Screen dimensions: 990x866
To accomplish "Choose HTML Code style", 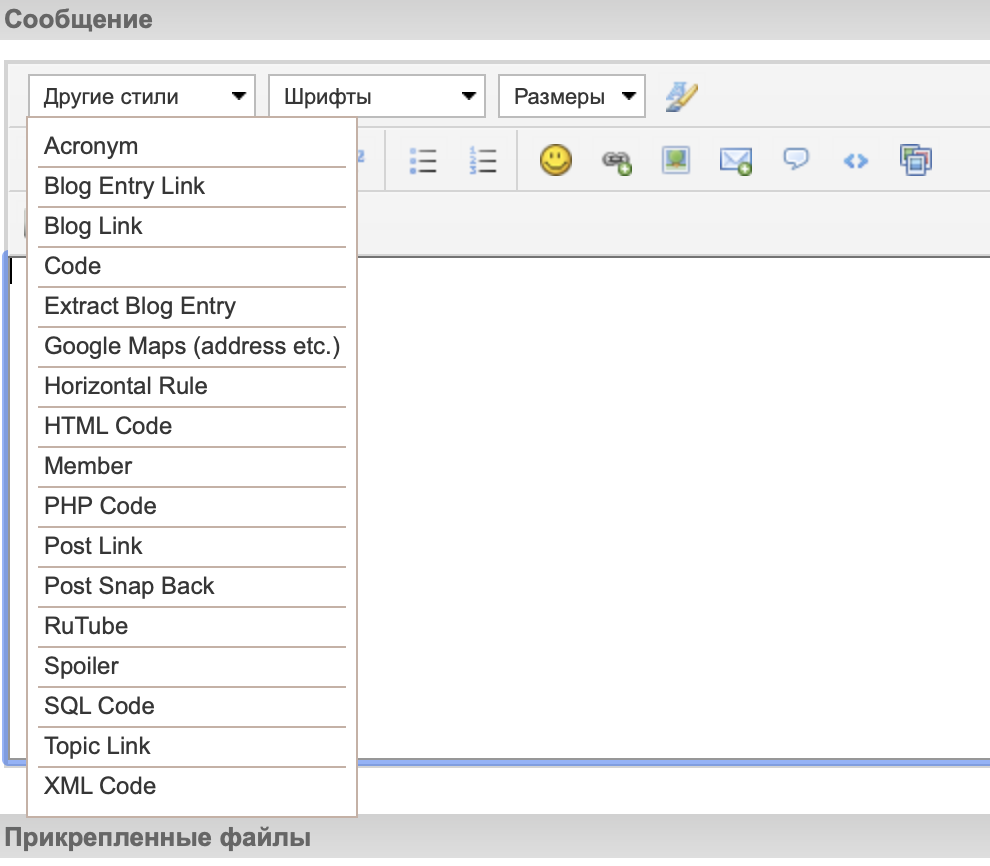I will (x=192, y=426).
